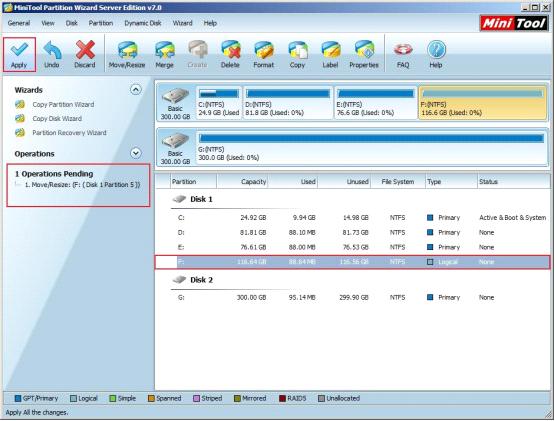Screen dimensions: 555x421
Task: Sort by Partition column header
Action: [193, 182]
